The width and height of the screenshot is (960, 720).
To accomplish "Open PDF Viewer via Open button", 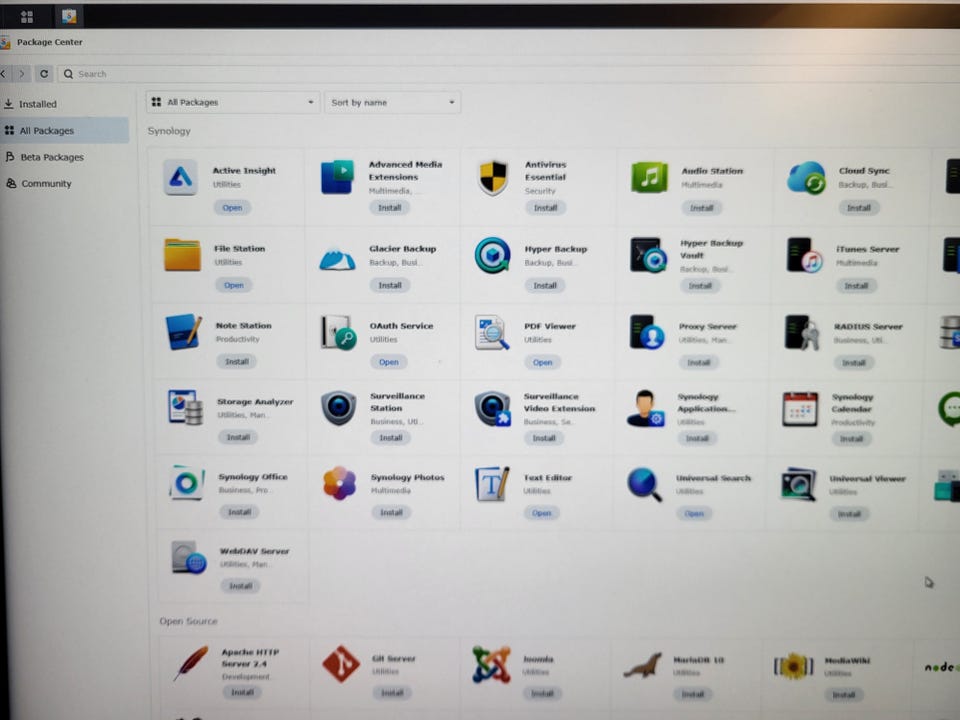I will tap(542, 362).
